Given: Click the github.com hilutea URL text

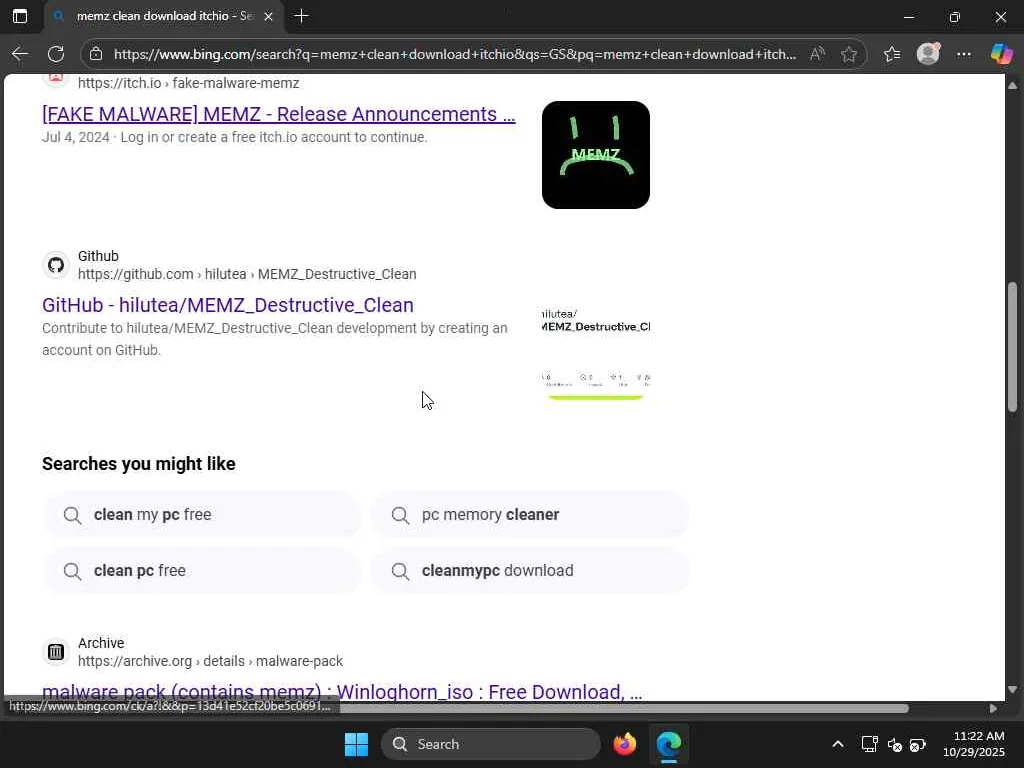Looking at the screenshot, I should [x=247, y=274].
